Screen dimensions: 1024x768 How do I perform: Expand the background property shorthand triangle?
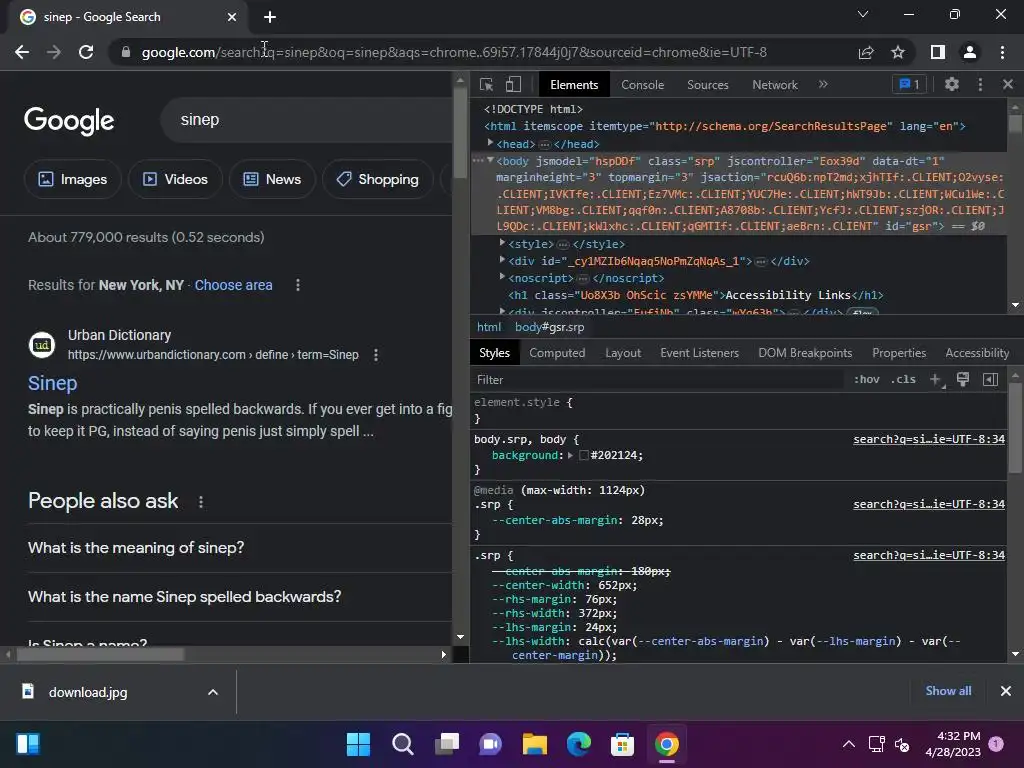coord(570,455)
